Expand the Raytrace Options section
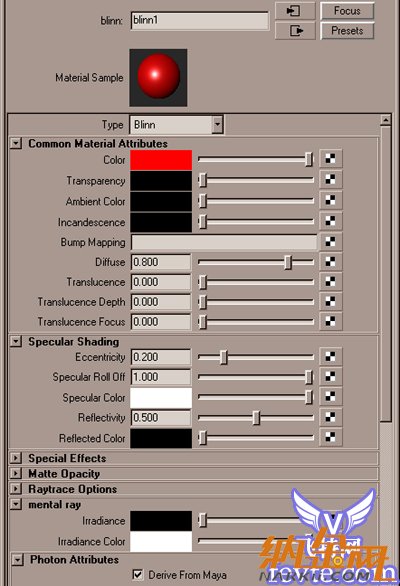Viewport: 400px width, 586px height. (16, 488)
